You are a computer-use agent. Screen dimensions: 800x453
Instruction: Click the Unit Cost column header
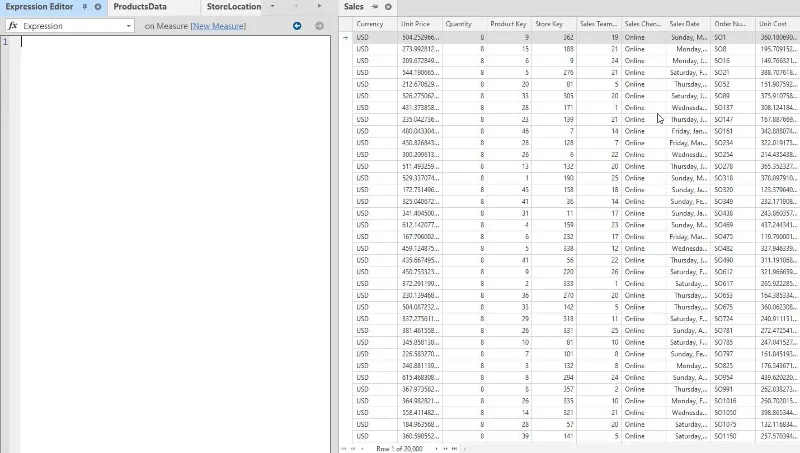778,24
